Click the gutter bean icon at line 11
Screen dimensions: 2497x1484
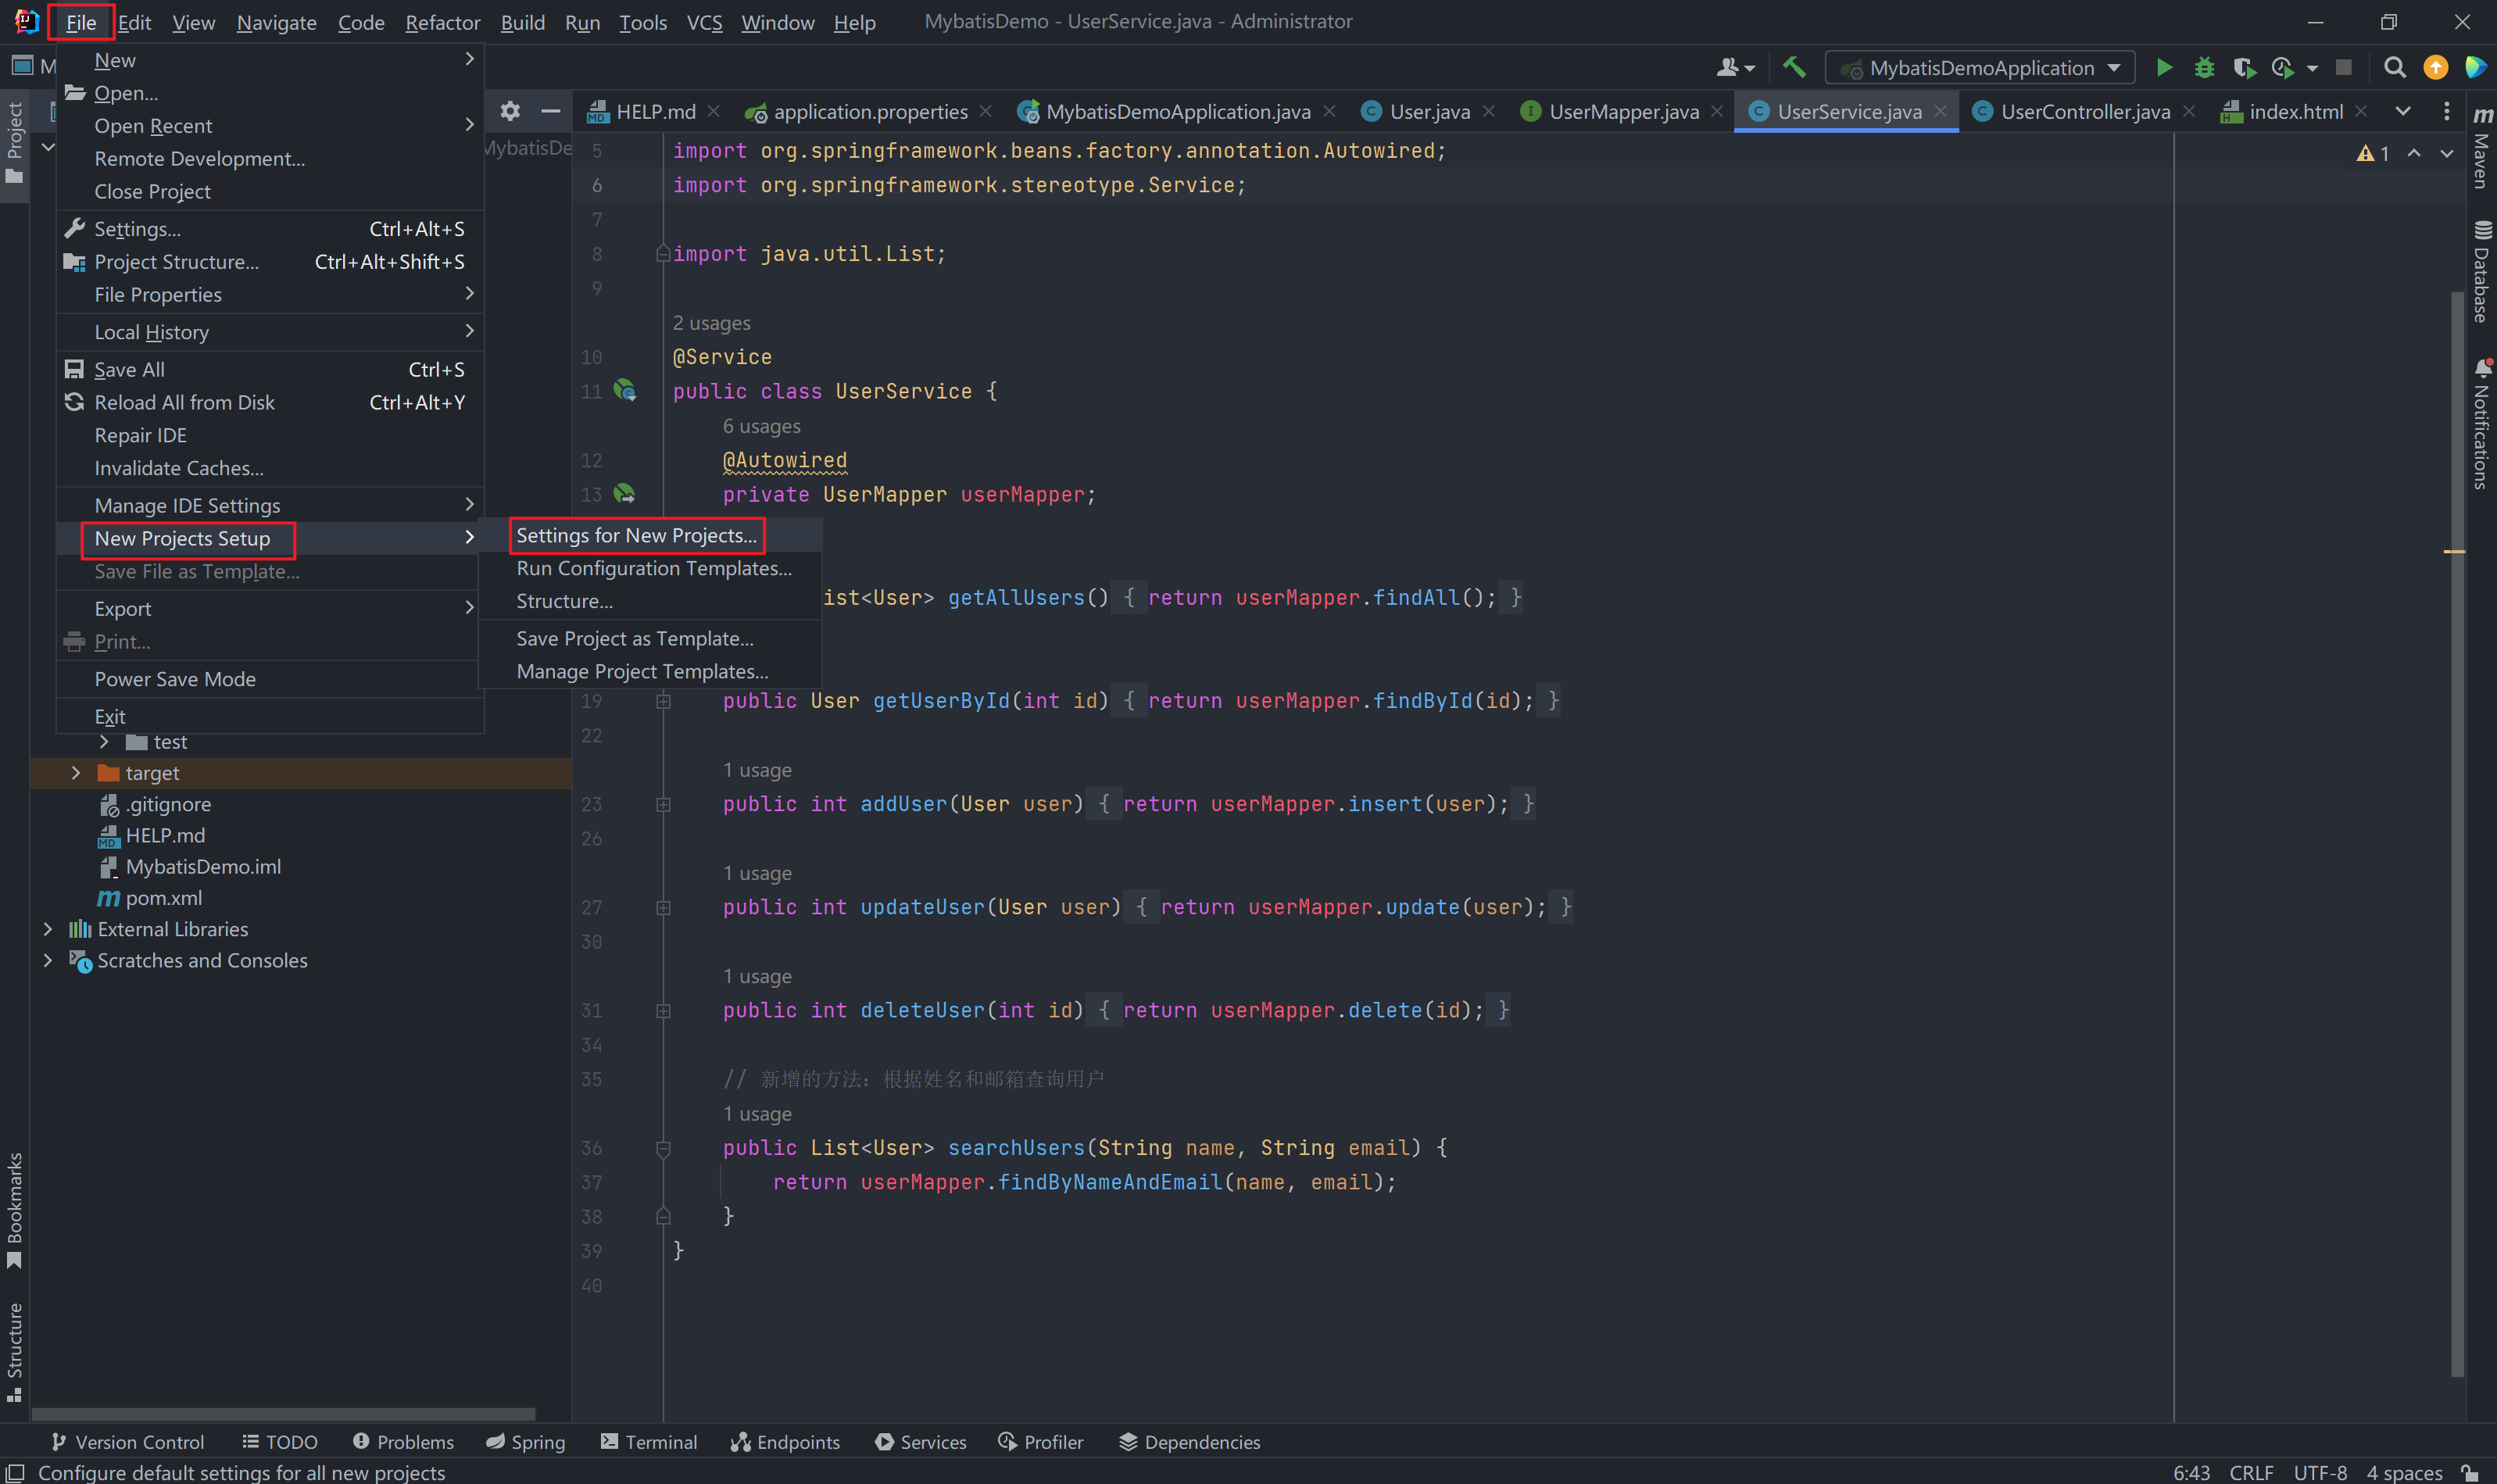pyautogui.click(x=625, y=390)
